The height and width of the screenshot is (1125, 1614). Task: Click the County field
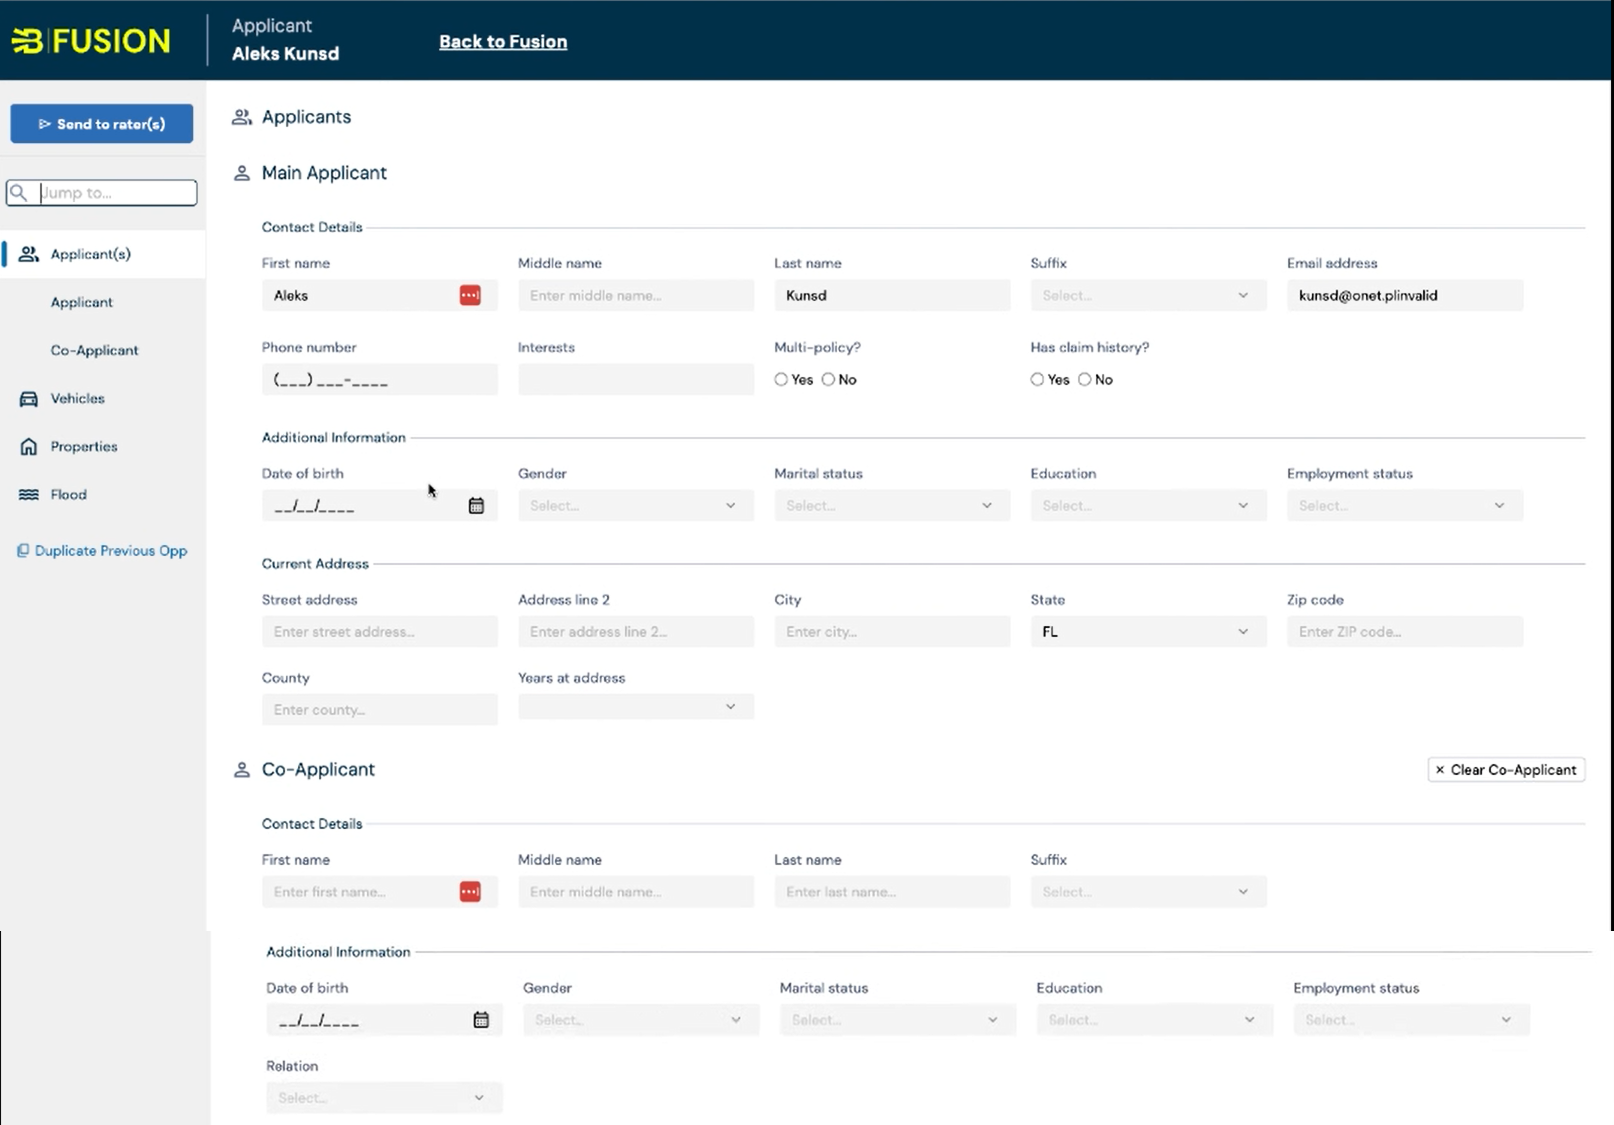coord(380,710)
